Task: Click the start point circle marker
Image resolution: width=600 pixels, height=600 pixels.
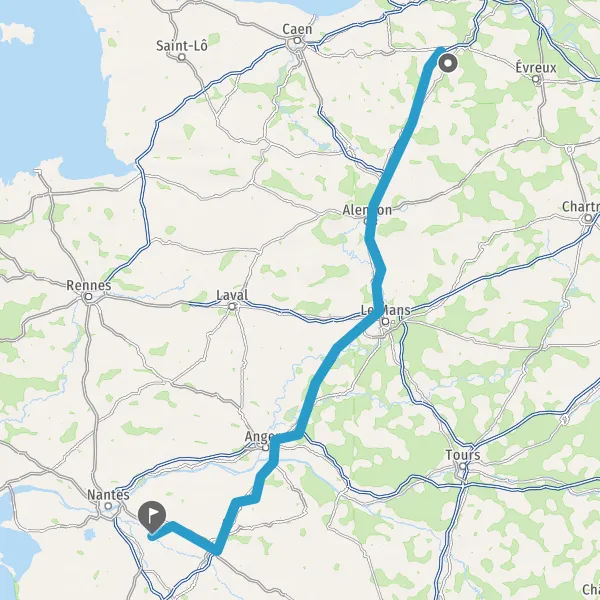Action: (447, 63)
